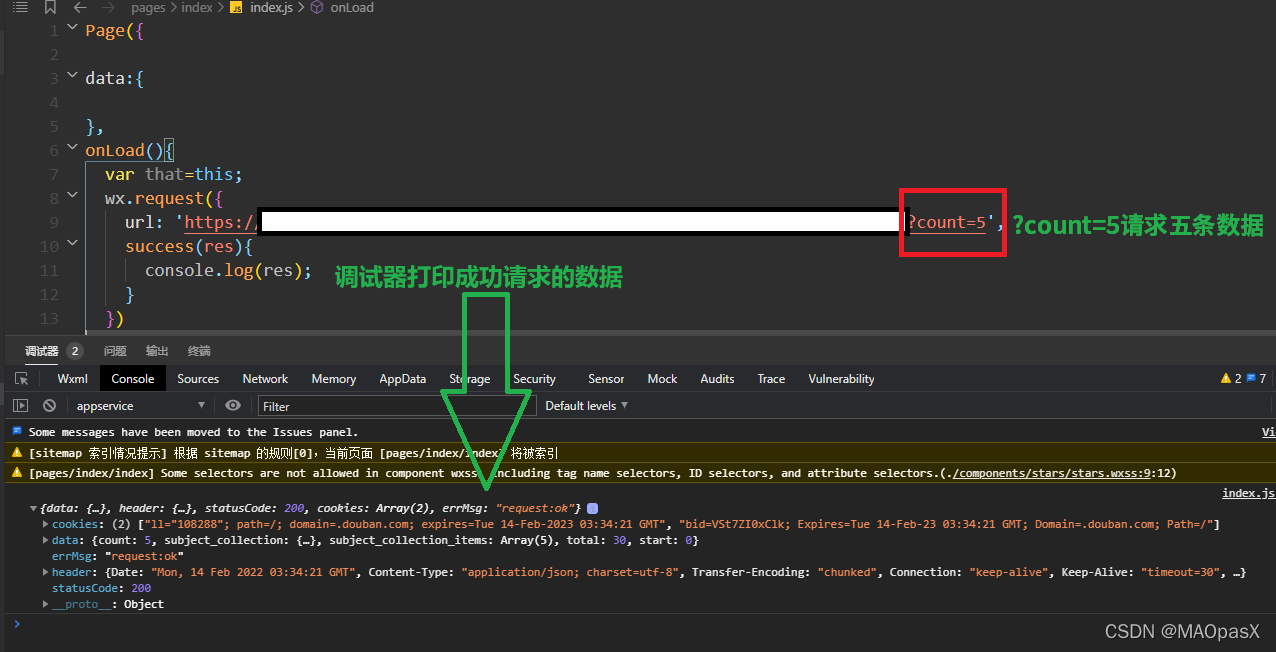Activate the element inspector picker icon
This screenshot has height=652, width=1276.
coord(21,379)
